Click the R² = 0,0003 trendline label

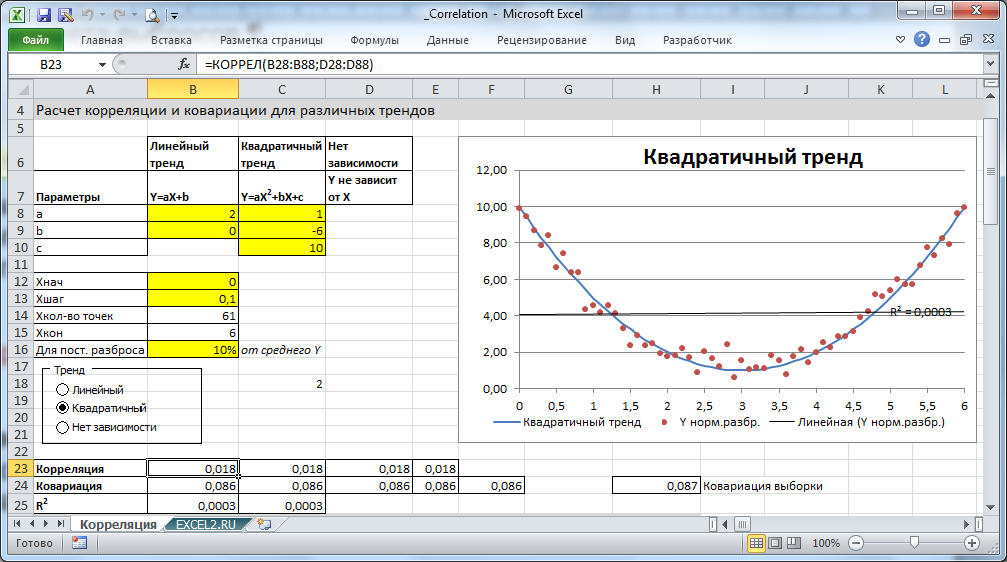click(x=920, y=312)
